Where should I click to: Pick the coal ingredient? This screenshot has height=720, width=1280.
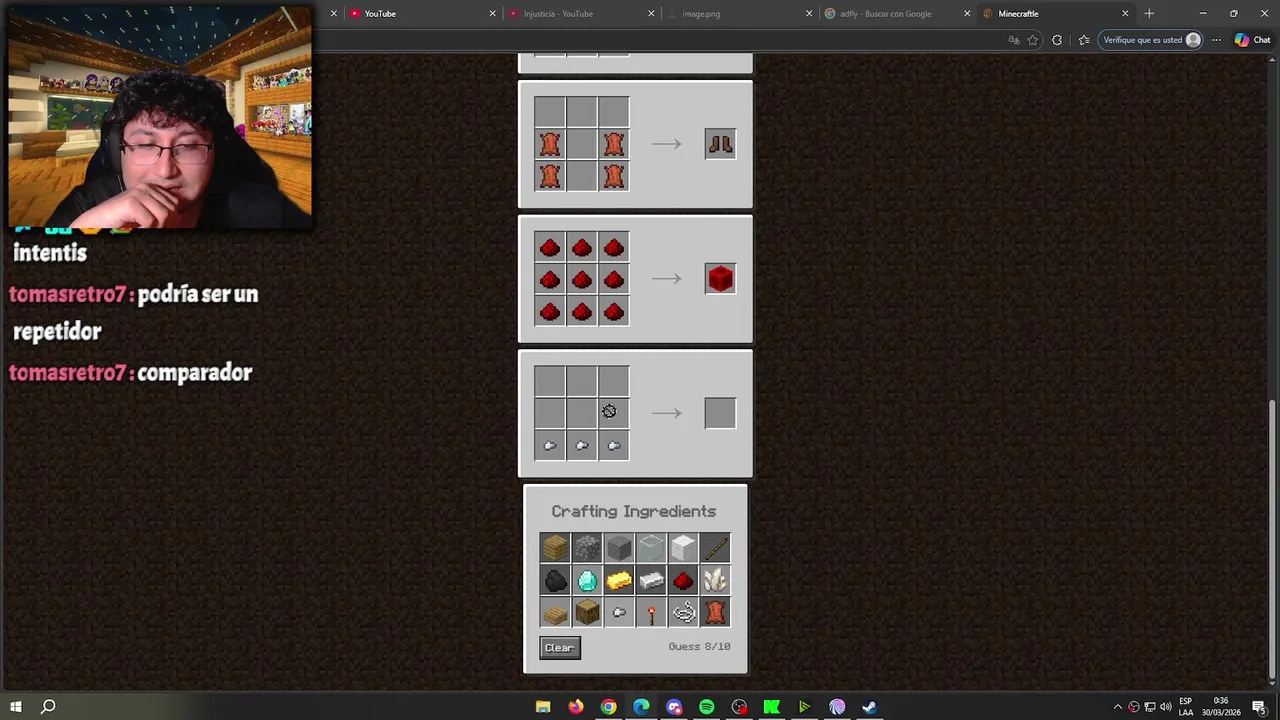click(x=555, y=580)
